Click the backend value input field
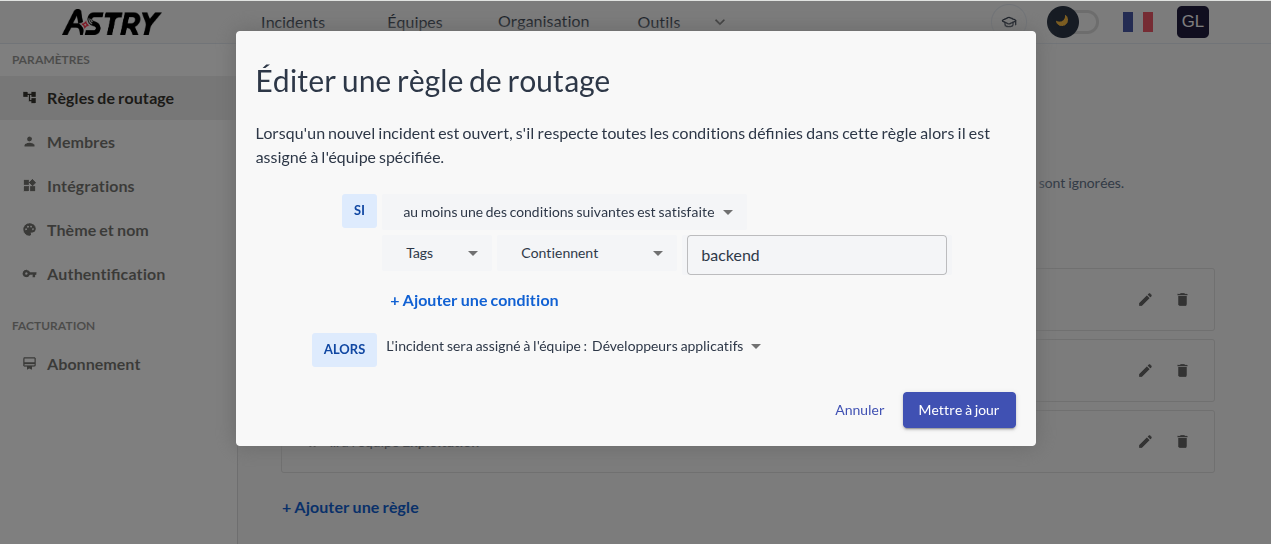 816,255
